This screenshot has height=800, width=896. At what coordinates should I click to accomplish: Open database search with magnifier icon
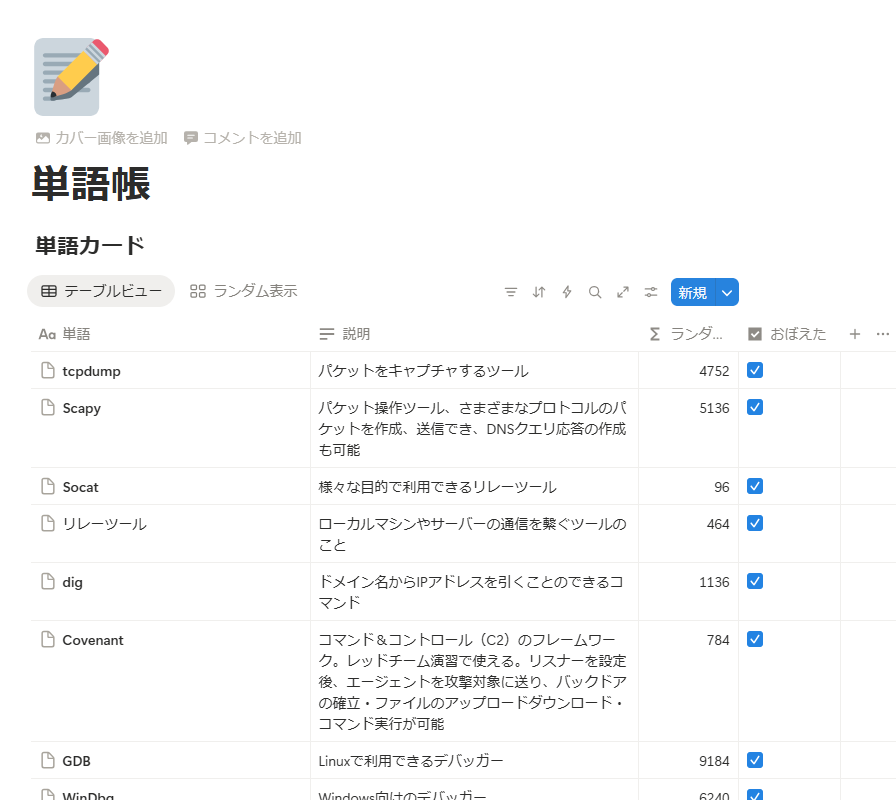click(x=595, y=292)
